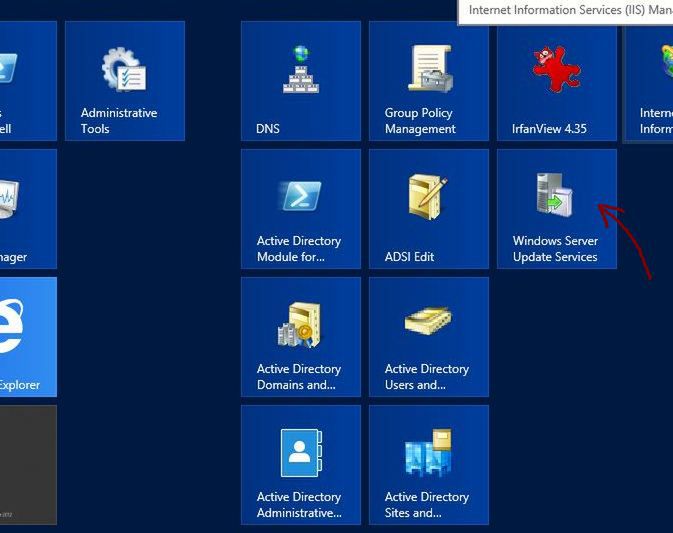673x533 pixels.
Task: Open Active Directory Domains and Trusts tile
Action: (x=301, y=337)
